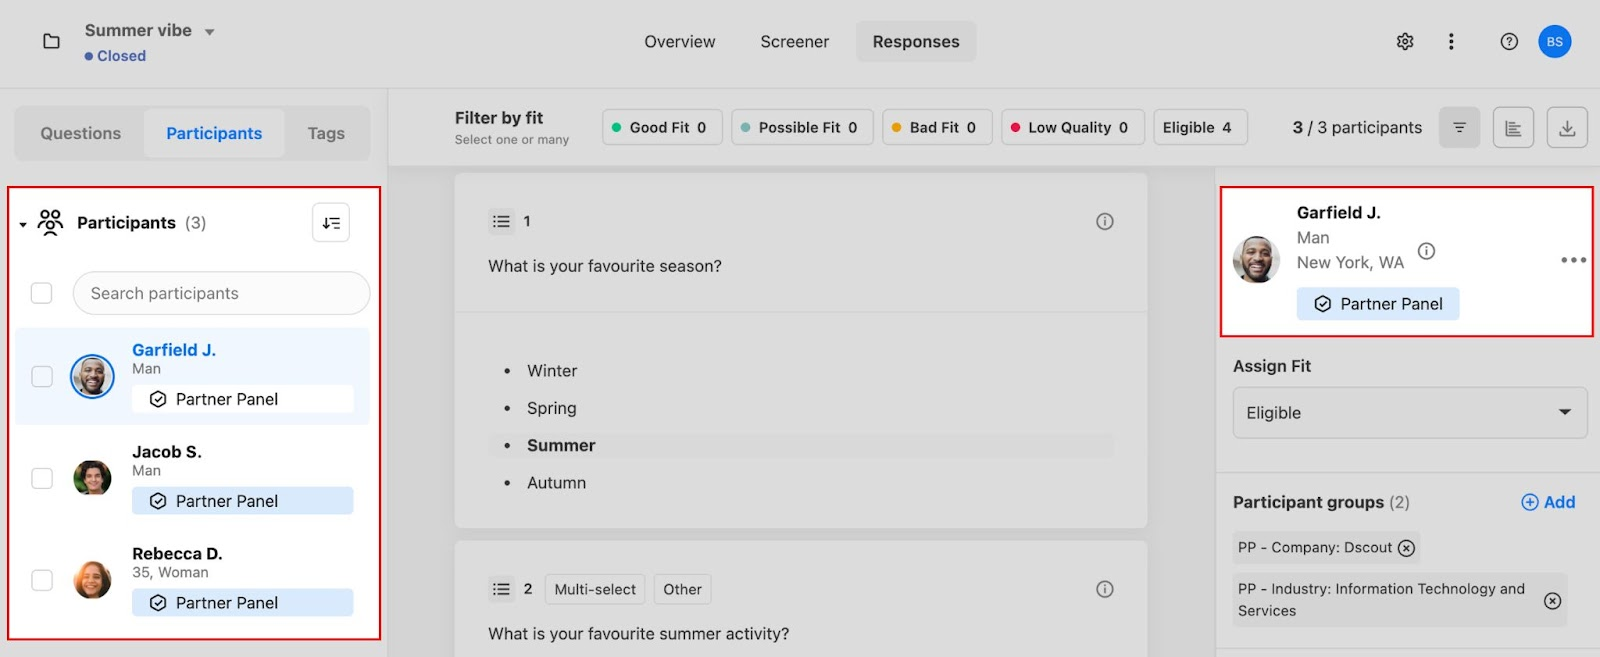Image resolution: width=1600 pixels, height=657 pixels.
Task: Check the box next to Rebecca D.
Action: (x=42, y=580)
